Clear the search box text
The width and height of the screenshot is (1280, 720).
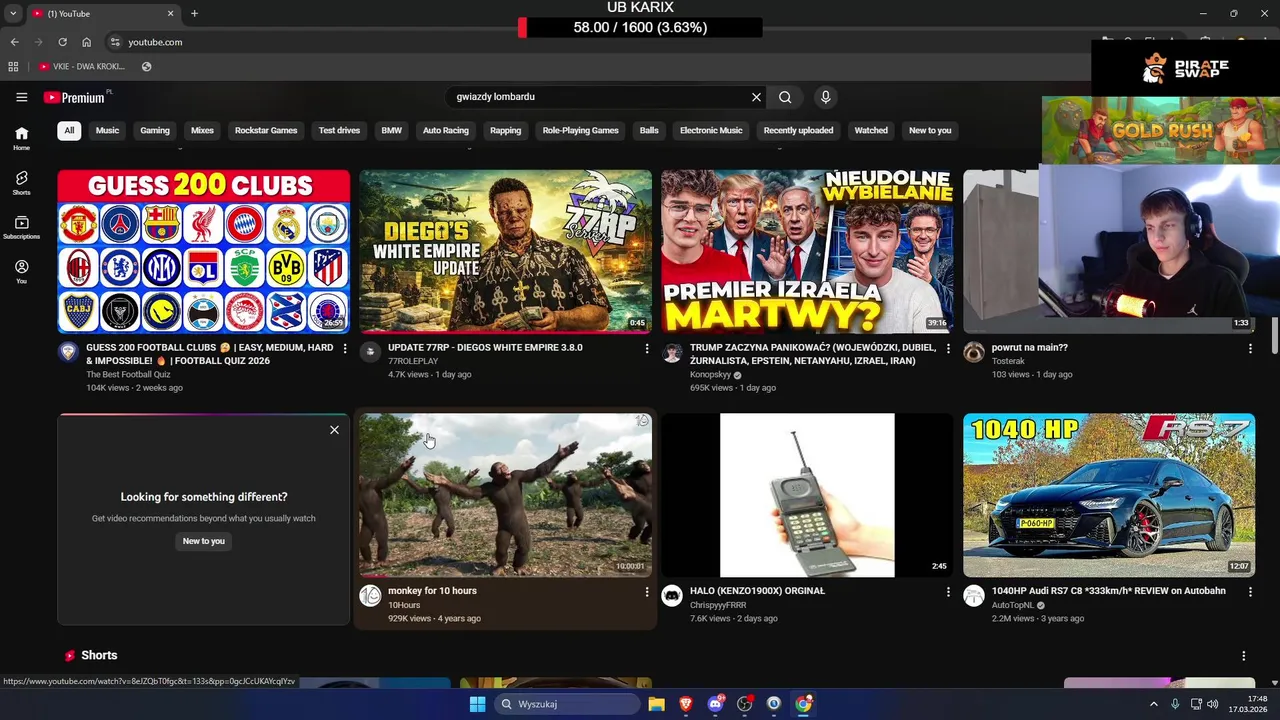point(756,97)
